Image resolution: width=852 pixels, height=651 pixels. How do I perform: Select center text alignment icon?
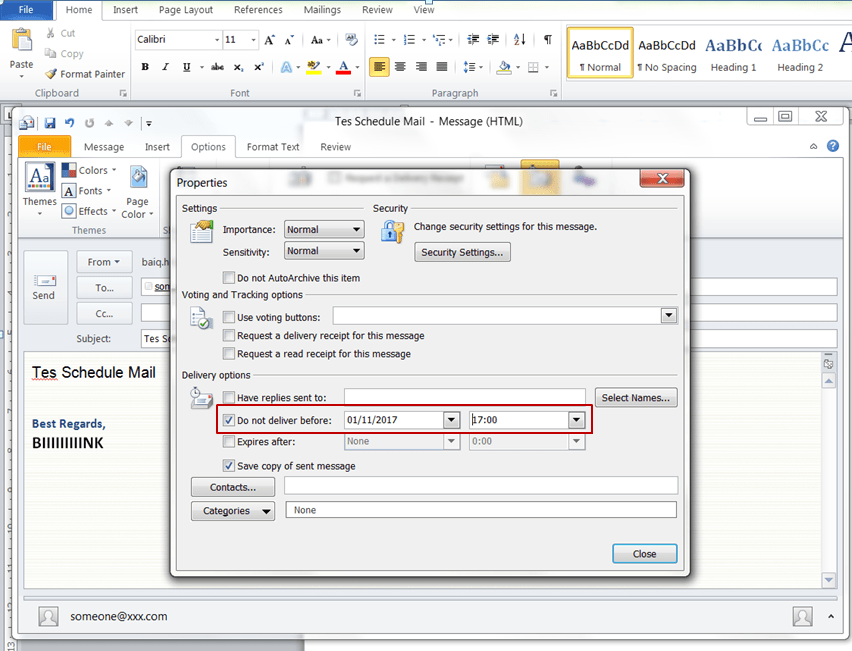click(400, 67)
